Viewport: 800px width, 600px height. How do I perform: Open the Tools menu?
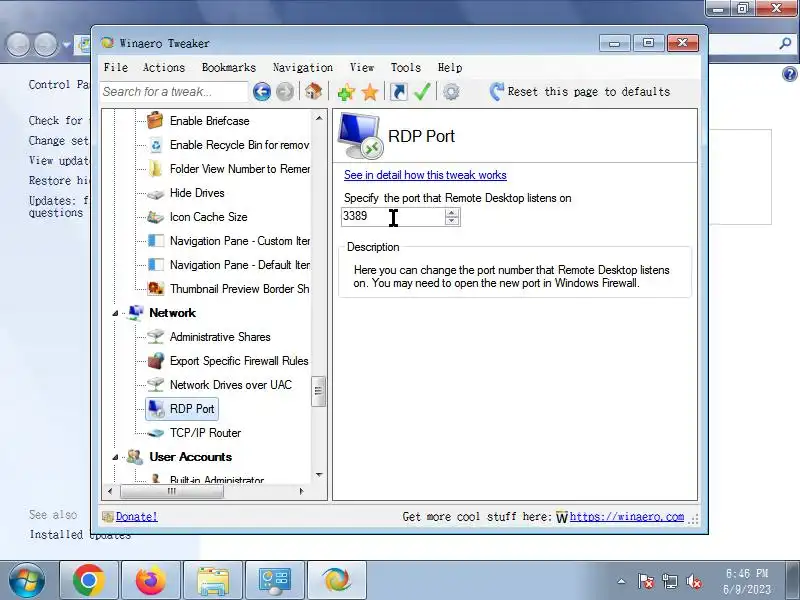tap(406, 67)
